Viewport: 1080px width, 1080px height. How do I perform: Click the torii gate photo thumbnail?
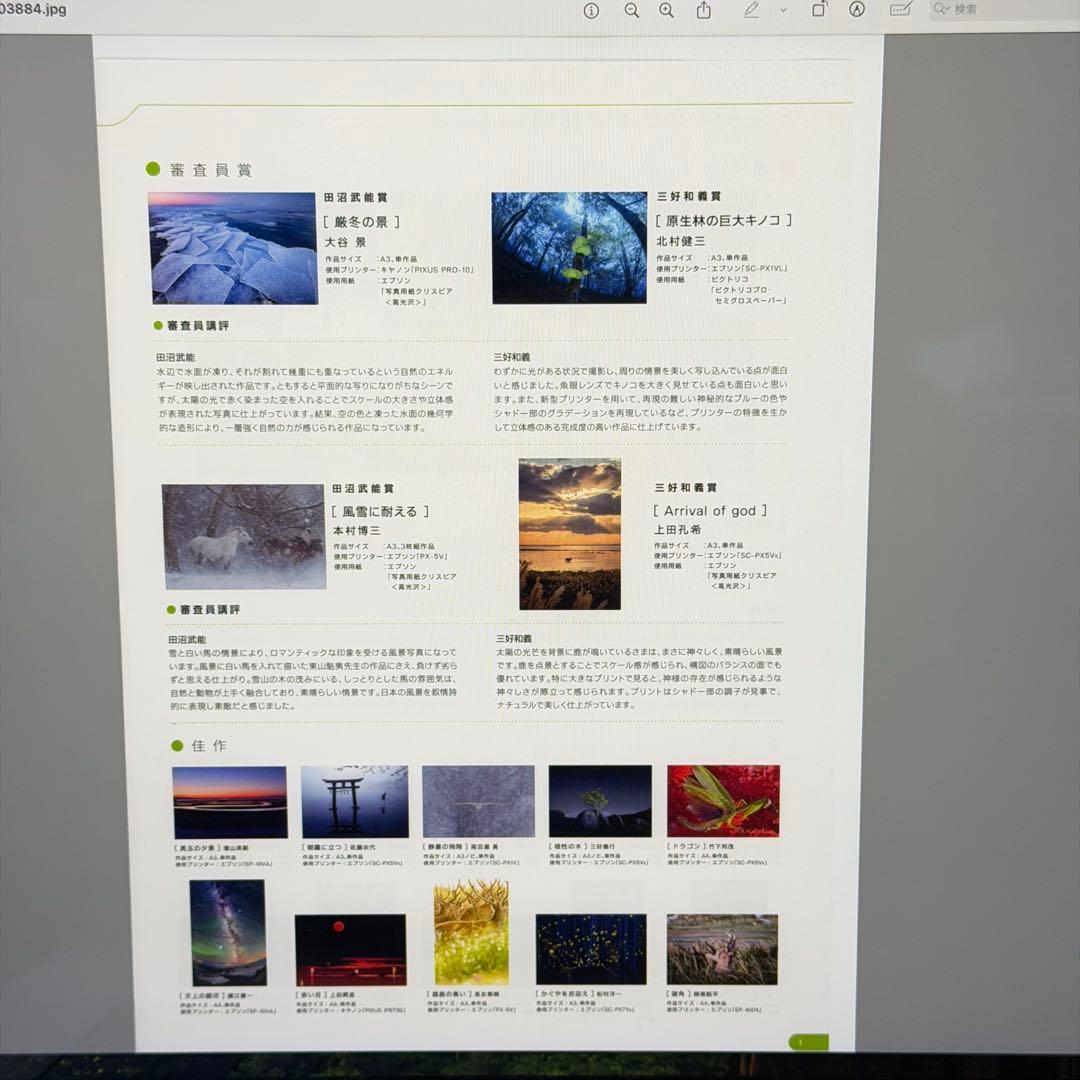point(355,802)
